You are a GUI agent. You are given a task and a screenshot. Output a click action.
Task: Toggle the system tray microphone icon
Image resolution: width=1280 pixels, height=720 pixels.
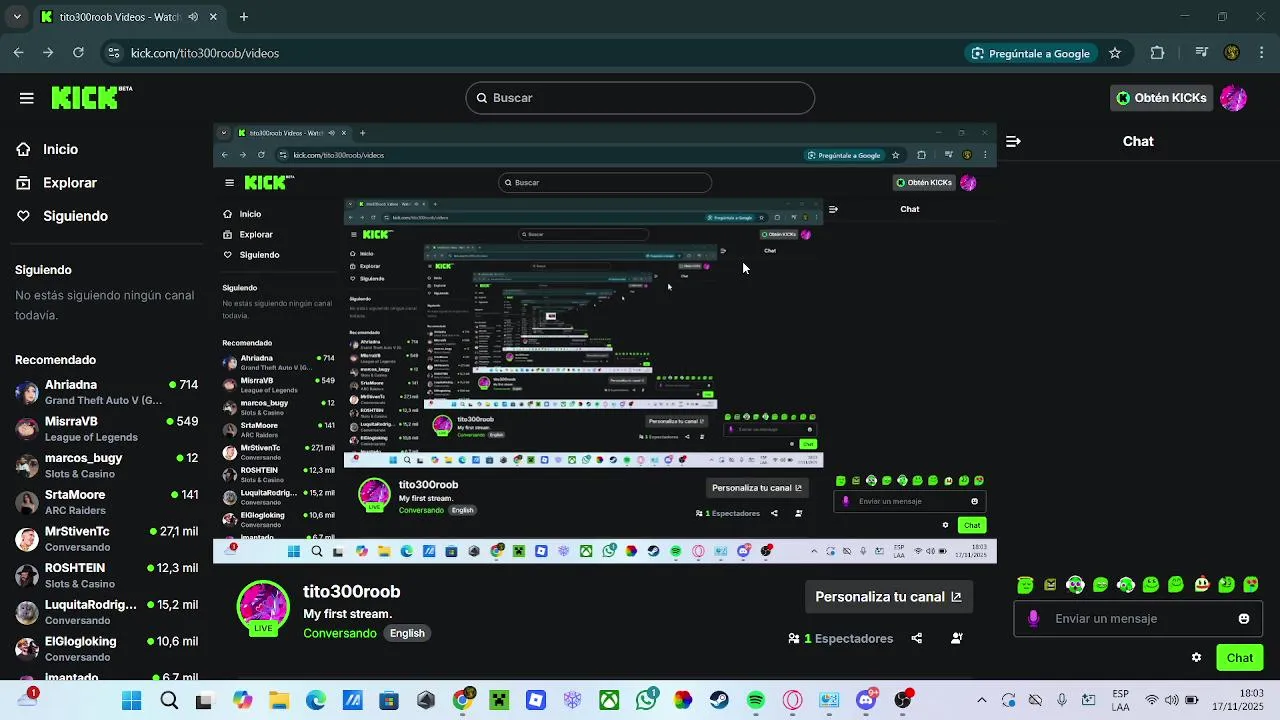(1062, 701)
